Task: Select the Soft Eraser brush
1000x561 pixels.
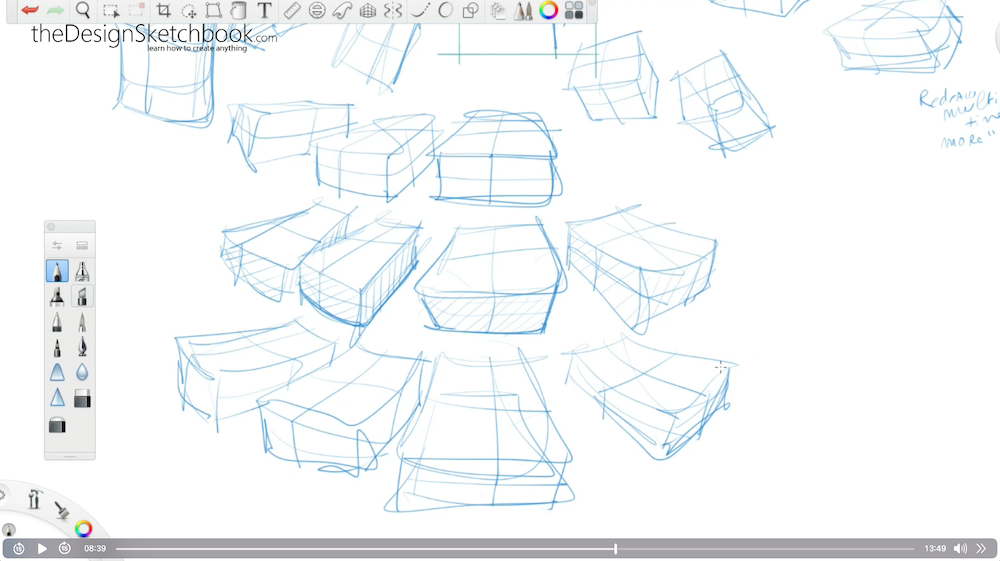Action: coord(57,425)
